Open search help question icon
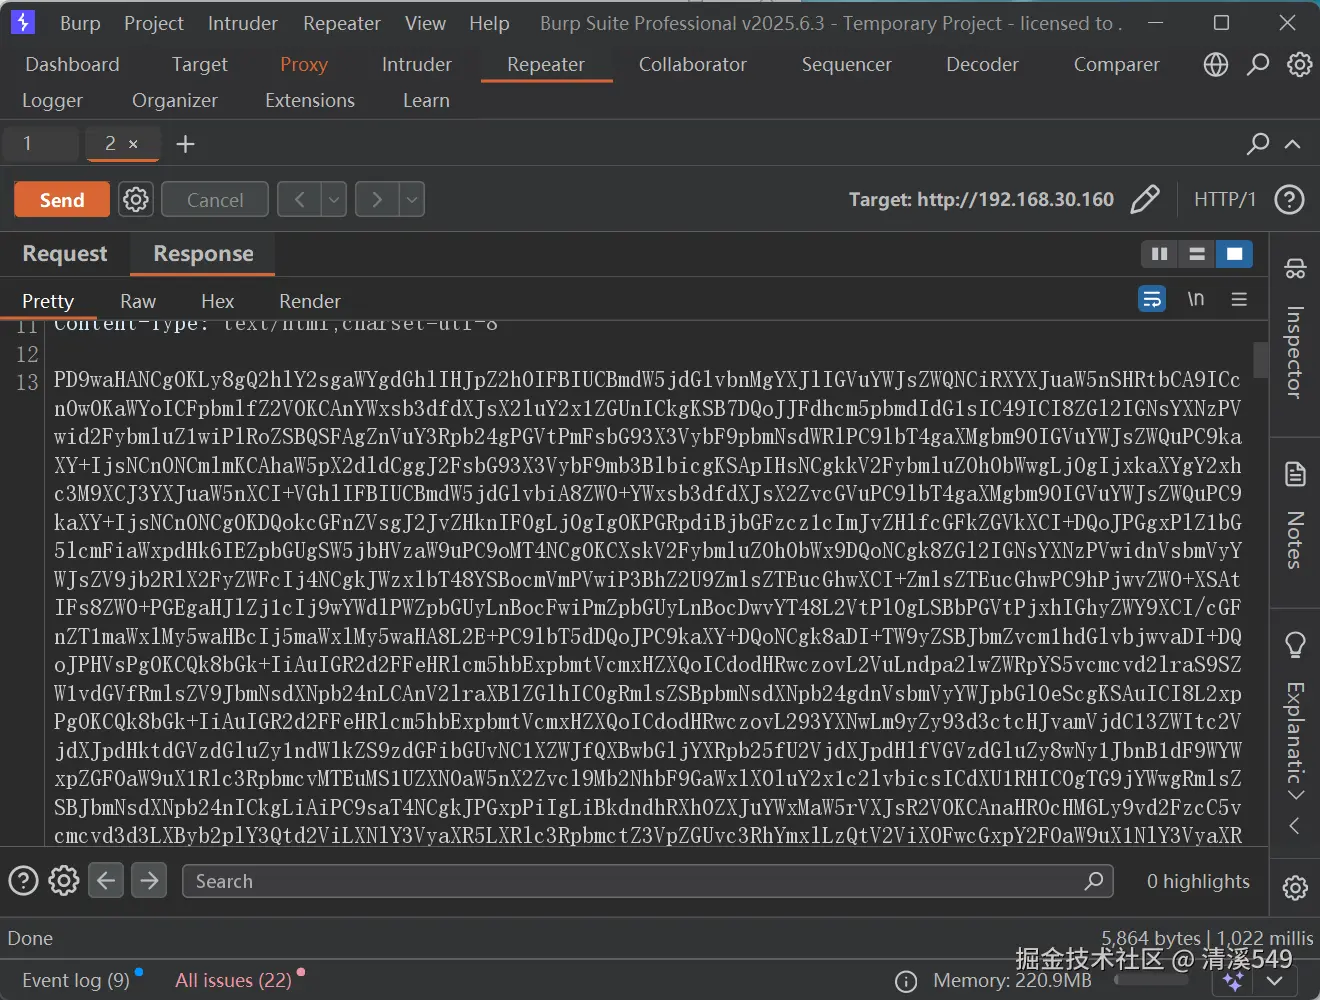The image size is (1320, 1000). pos(23,881)
